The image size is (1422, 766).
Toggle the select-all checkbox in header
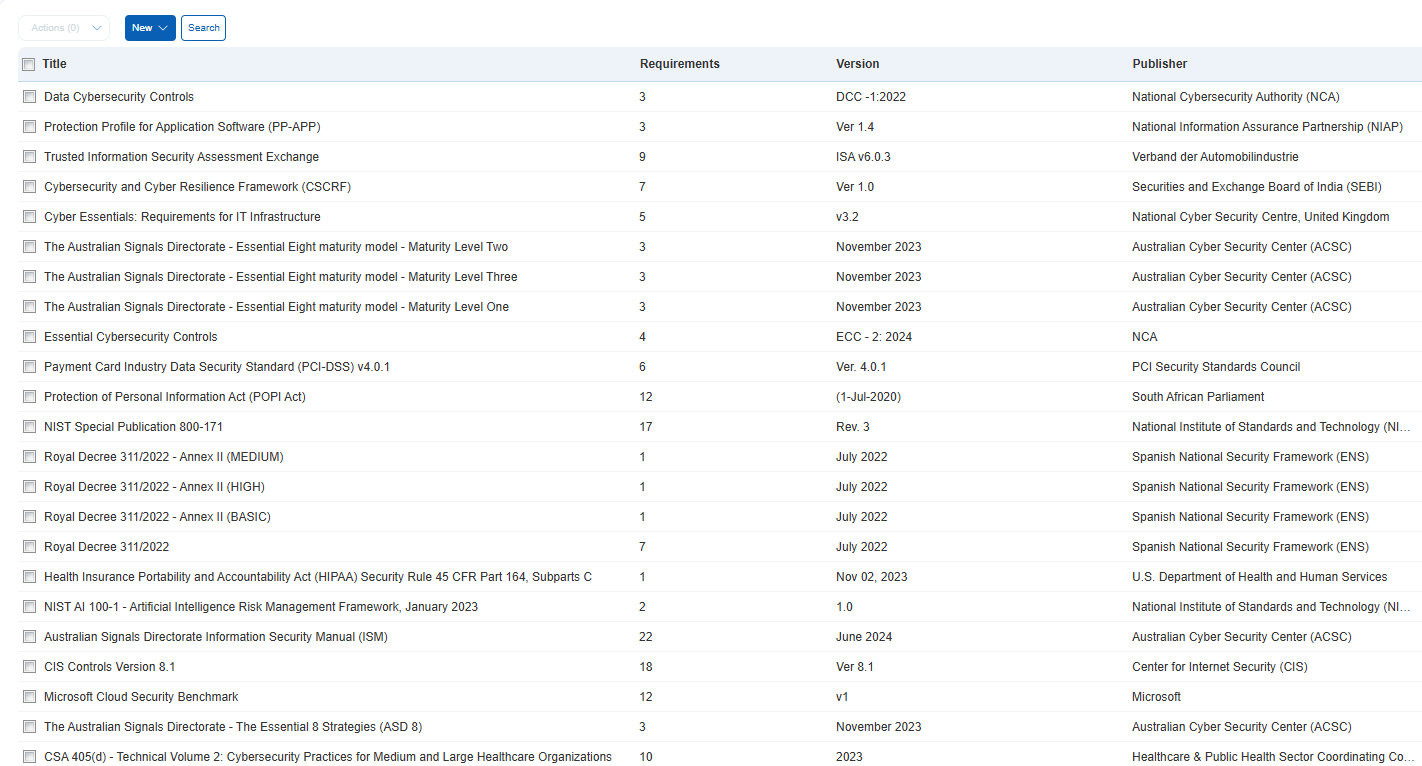(x=29, y=65)
